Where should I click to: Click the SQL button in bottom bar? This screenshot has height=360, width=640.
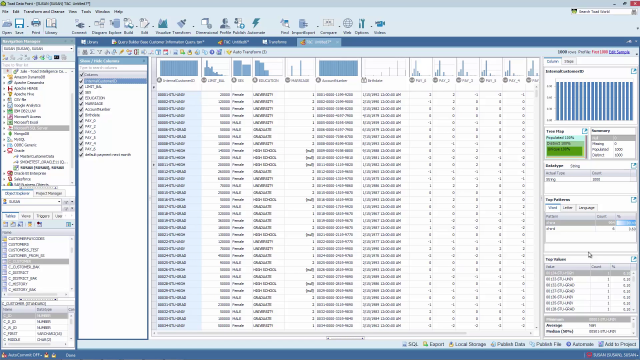coord(411,344)
